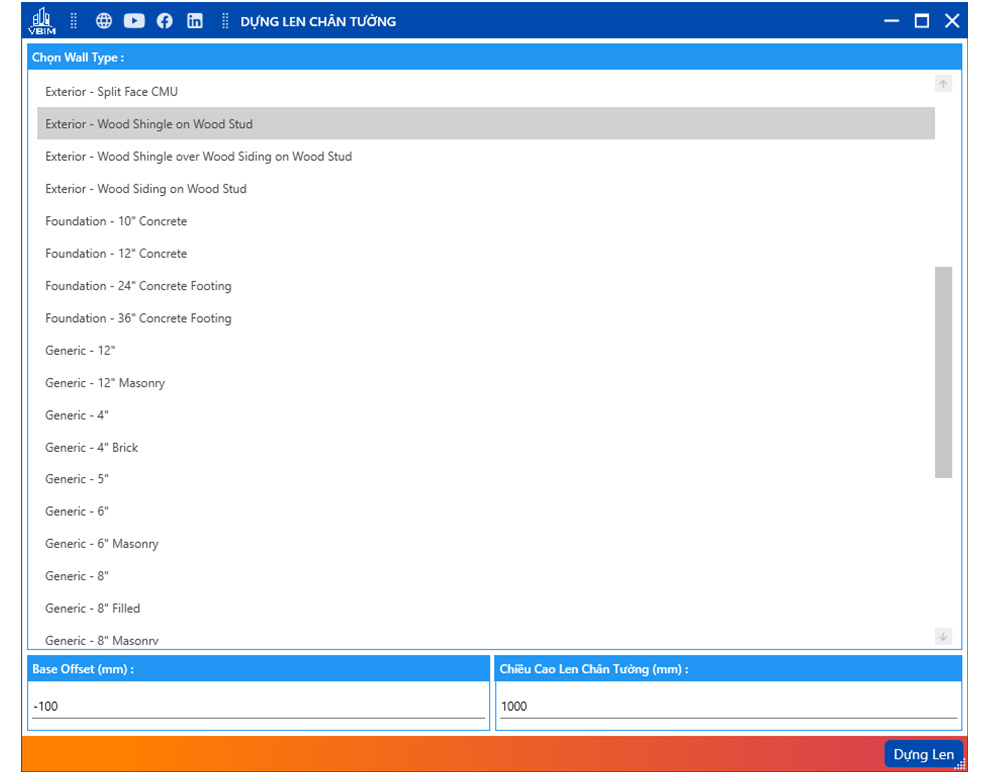Screen dimensions: 983x773
Task: Click the Base Offset input field
Action: coord(258,706)
